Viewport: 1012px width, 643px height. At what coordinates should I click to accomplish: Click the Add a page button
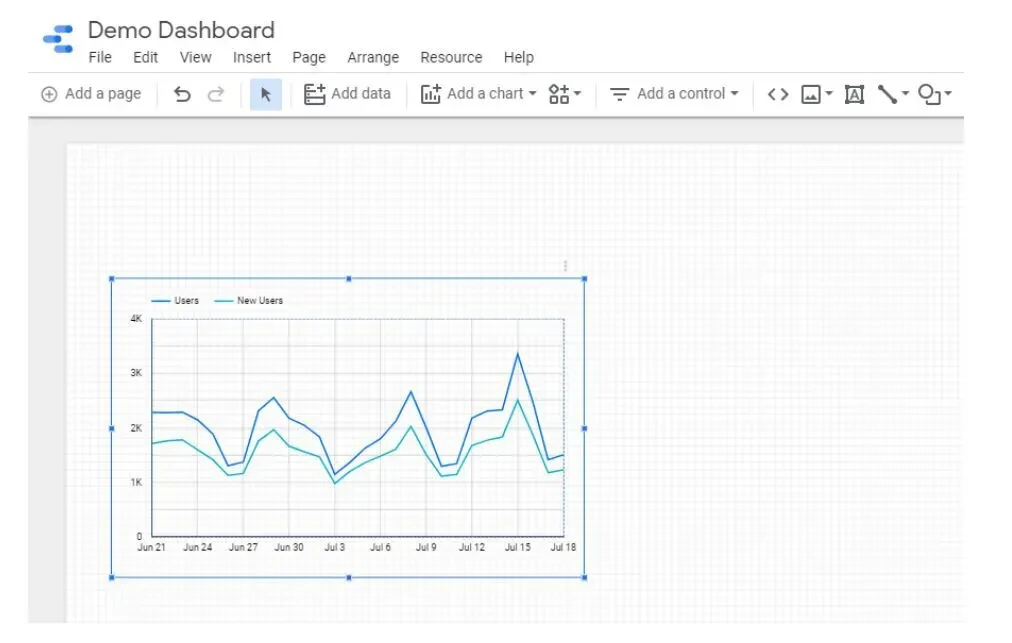(90, 93)
